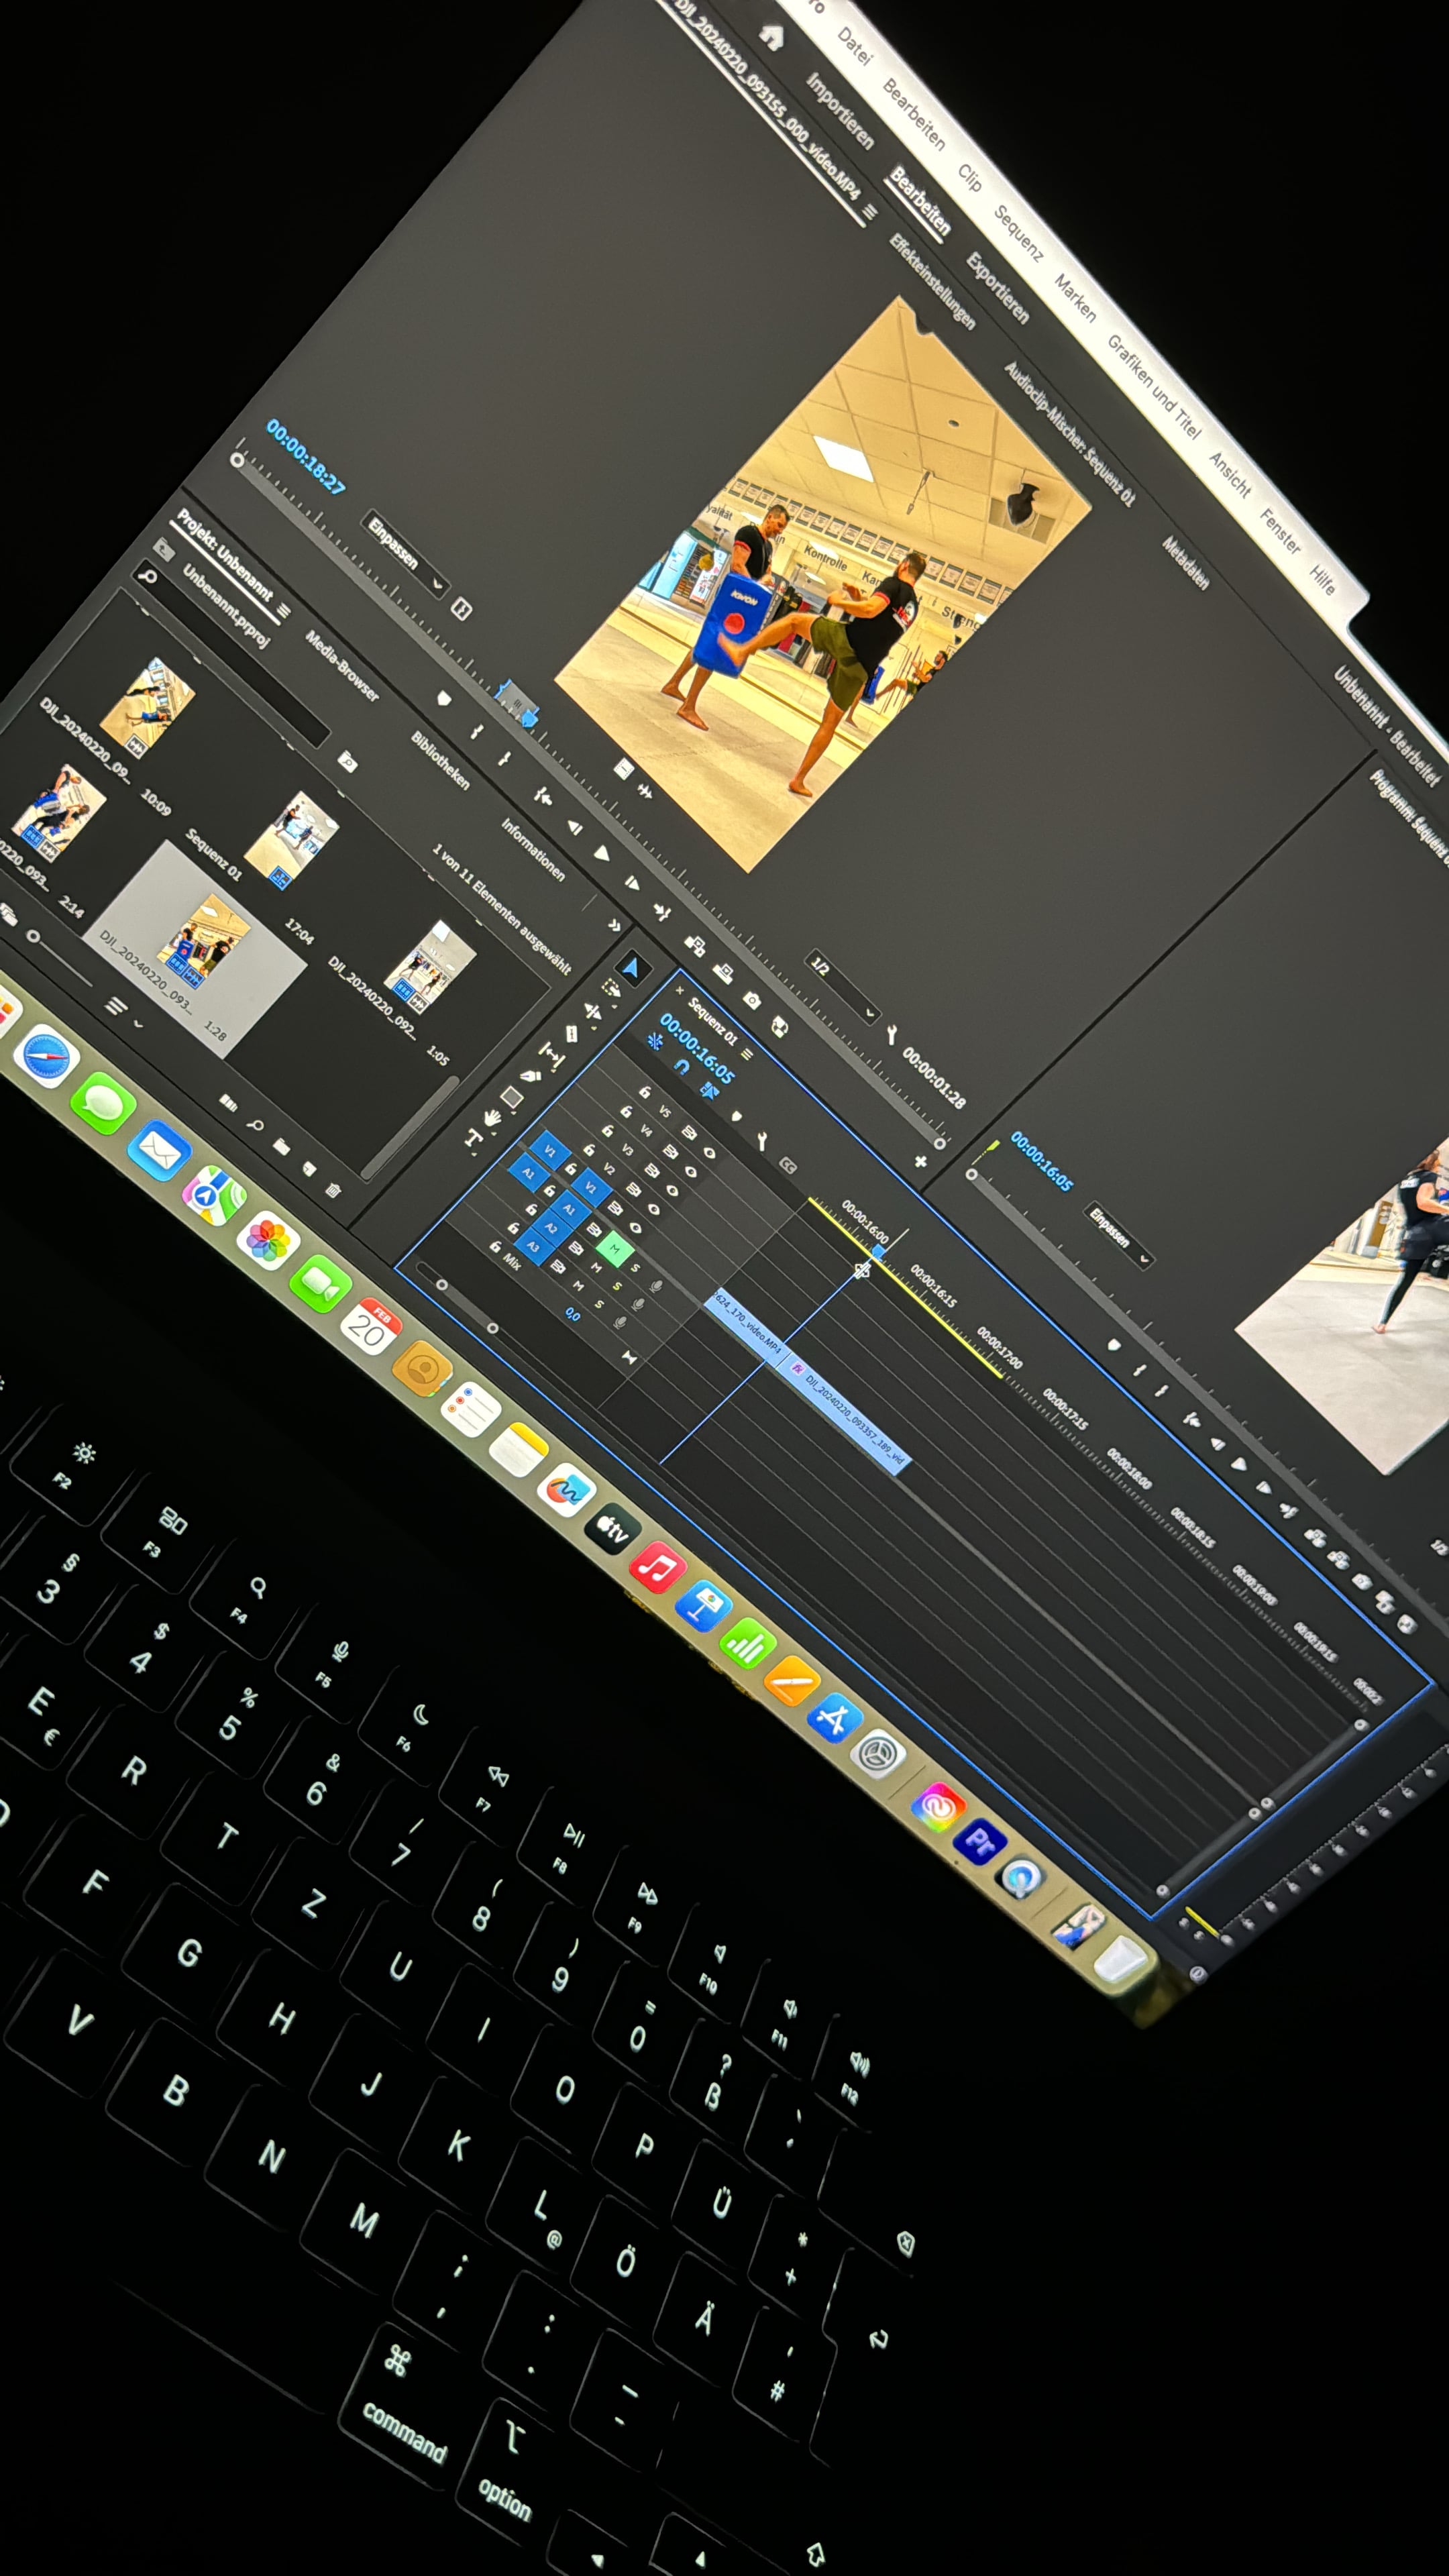Viewport: 1449px width, 2576px height.
Task: Click Go to In in Source monitor
Action: tap(543, 797)
